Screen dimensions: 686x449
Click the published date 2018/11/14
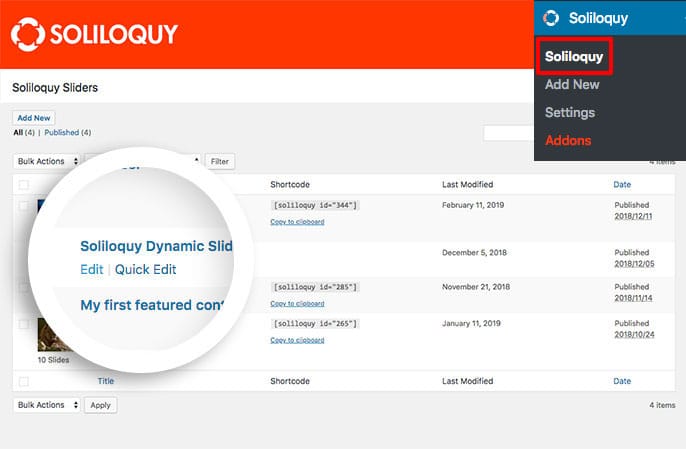(633, 298)
